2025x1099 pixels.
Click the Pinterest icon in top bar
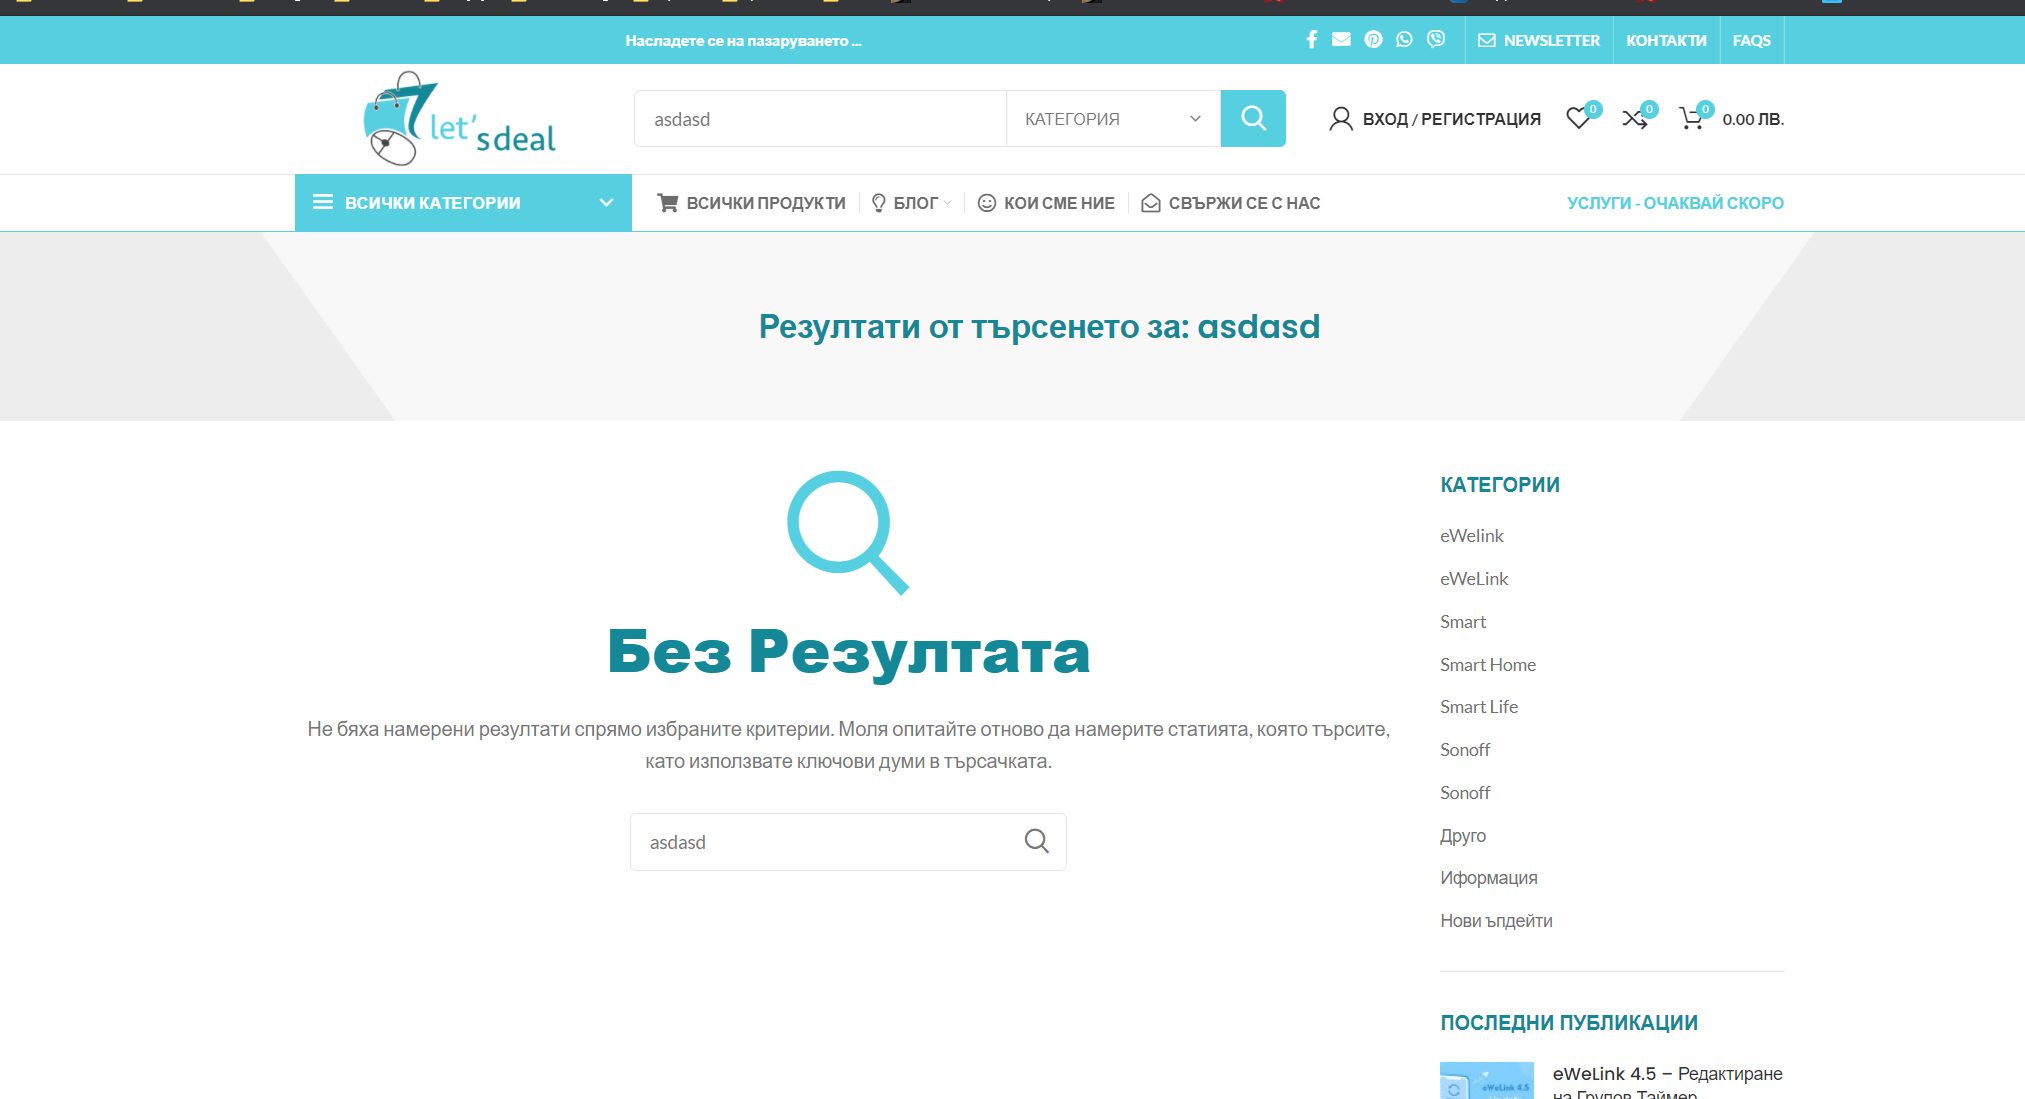click(x=1373, y=40)
